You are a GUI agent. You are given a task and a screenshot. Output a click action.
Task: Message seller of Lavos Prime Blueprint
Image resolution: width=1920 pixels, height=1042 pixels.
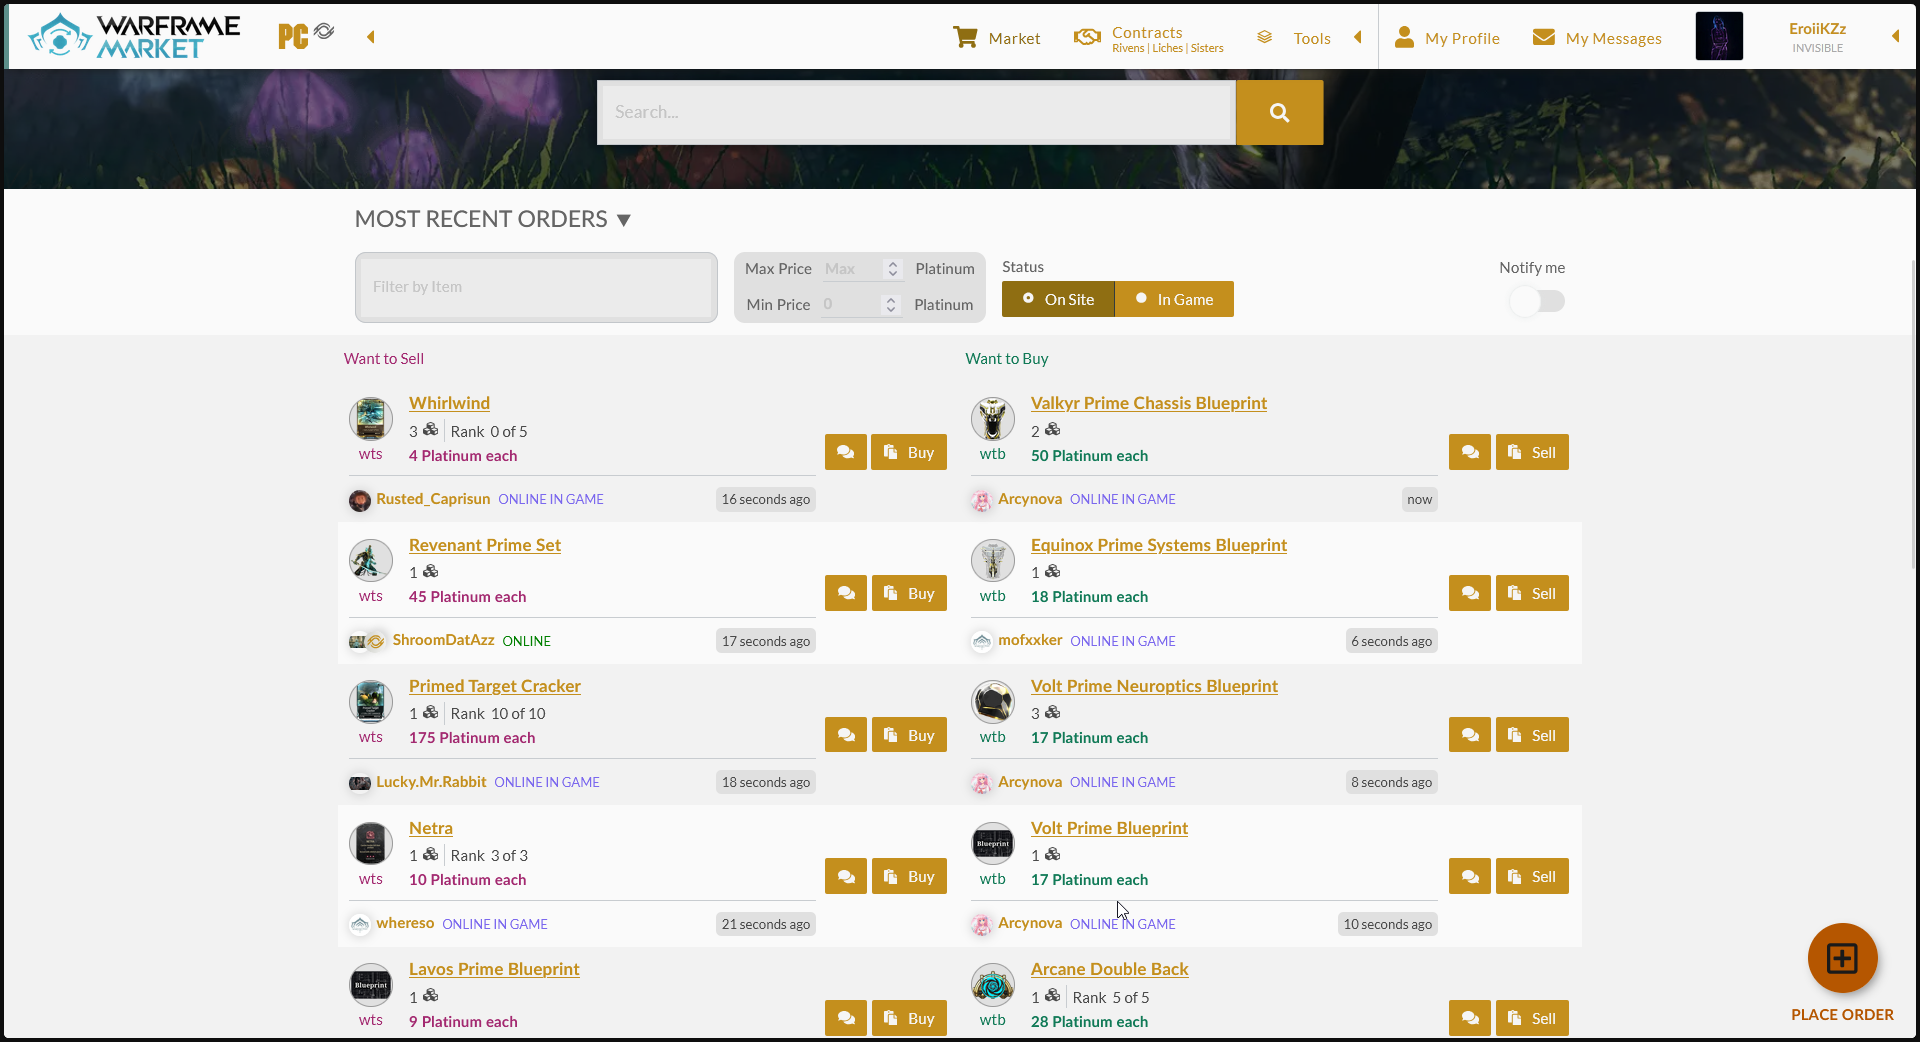(x=846, y=1018)
